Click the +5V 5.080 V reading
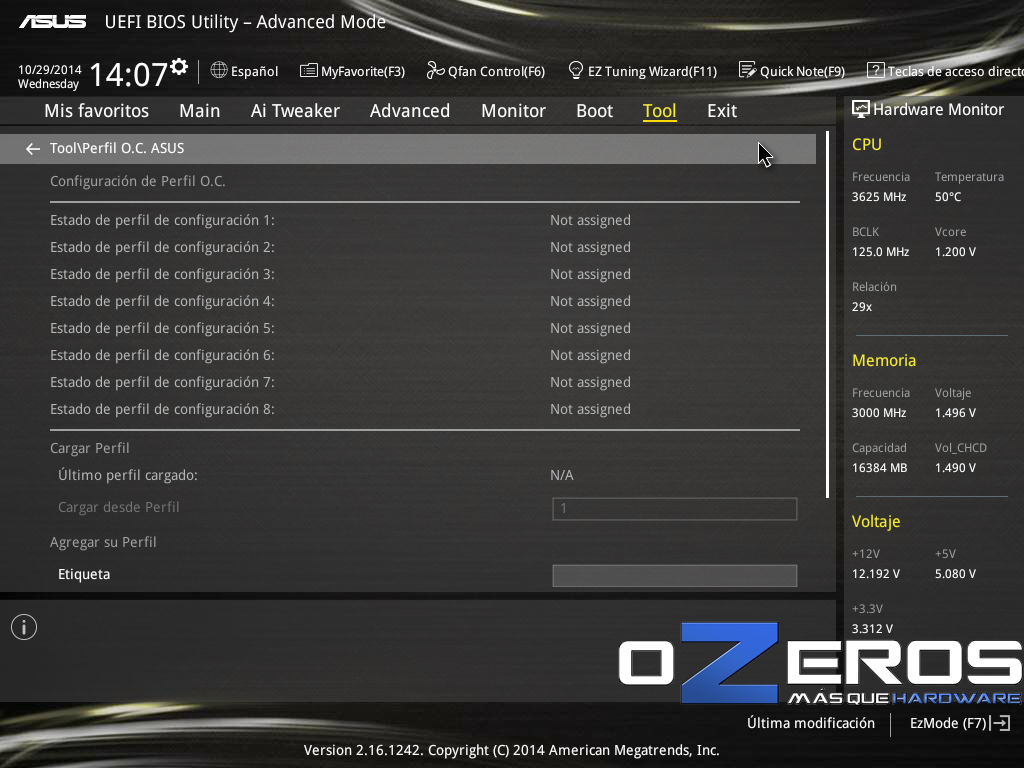1024x768 pixels. pos(955,574)
